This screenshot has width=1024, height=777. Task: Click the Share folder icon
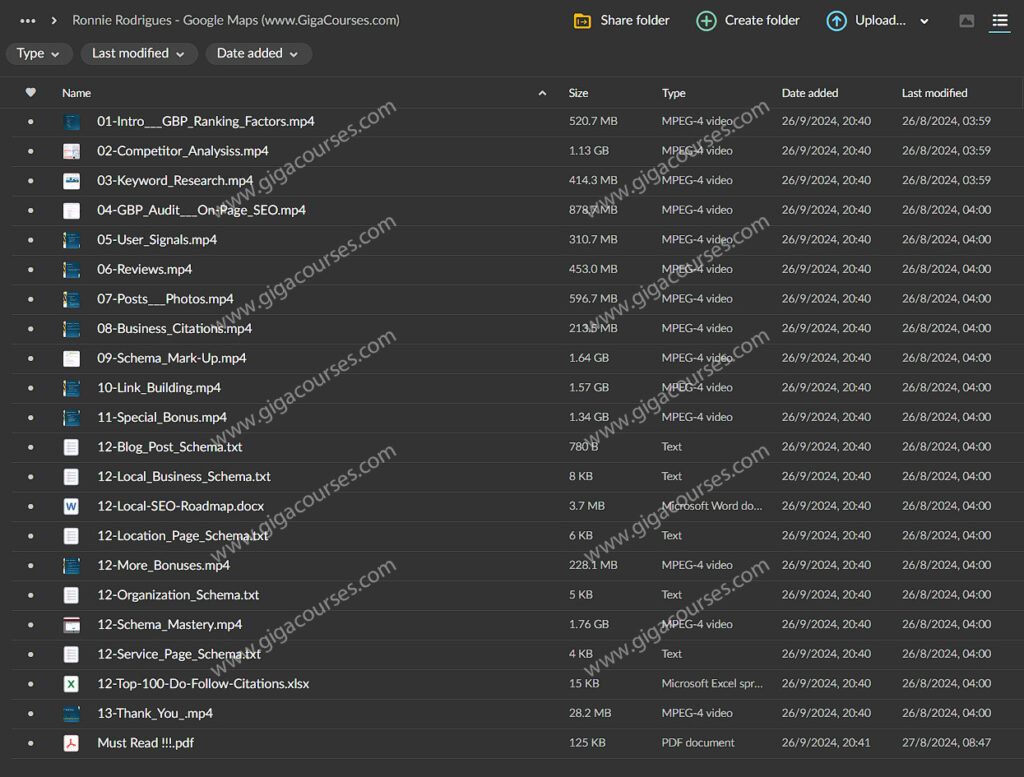582,21
